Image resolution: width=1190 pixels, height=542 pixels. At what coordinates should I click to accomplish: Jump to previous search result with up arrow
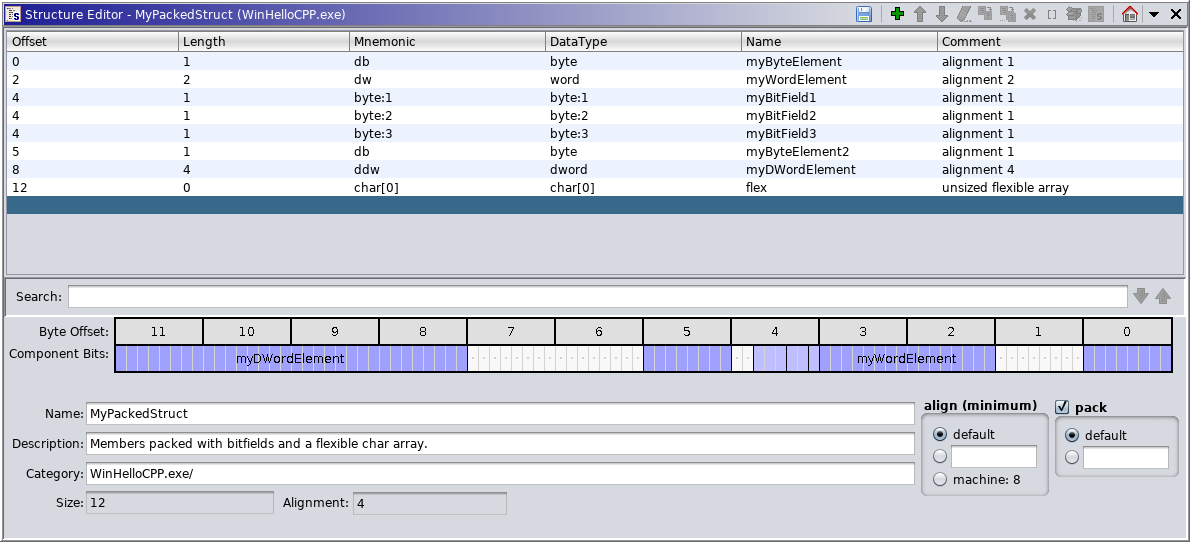point(1163,296)
